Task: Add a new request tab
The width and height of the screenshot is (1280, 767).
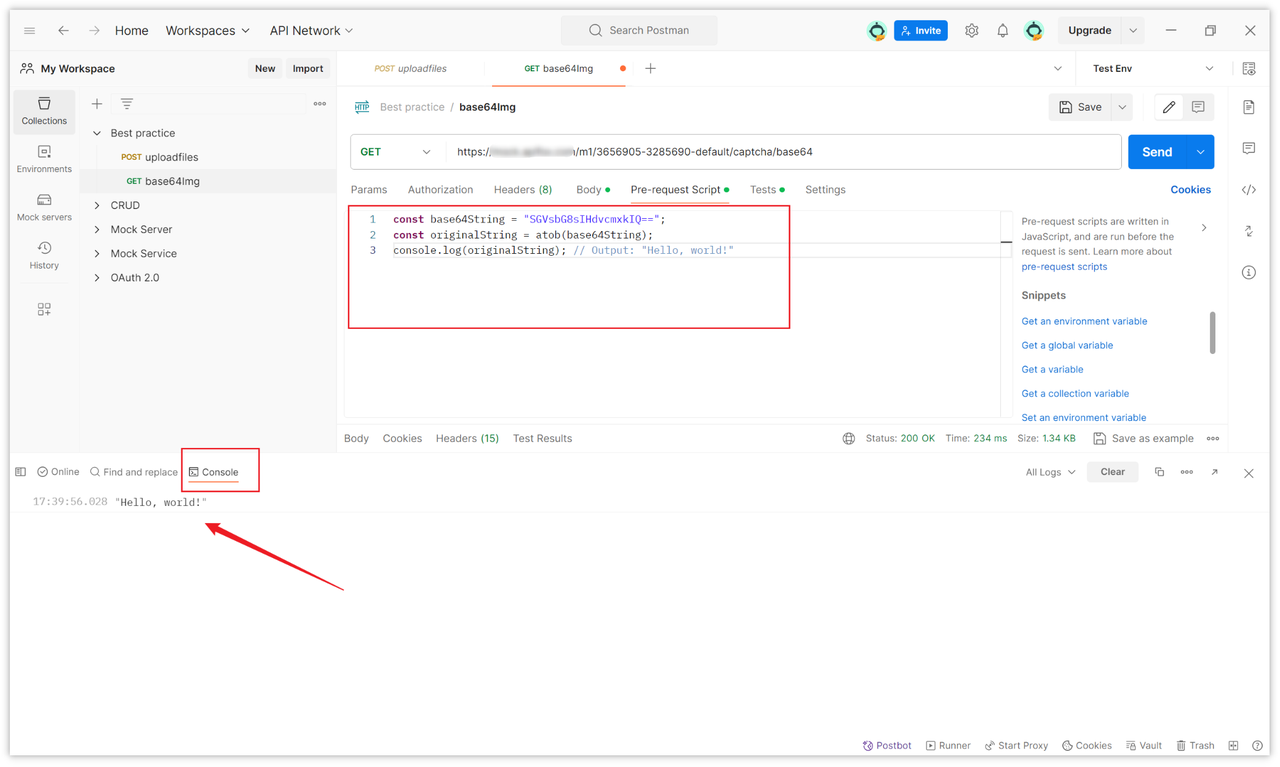Action: click(x=650, y=69)
